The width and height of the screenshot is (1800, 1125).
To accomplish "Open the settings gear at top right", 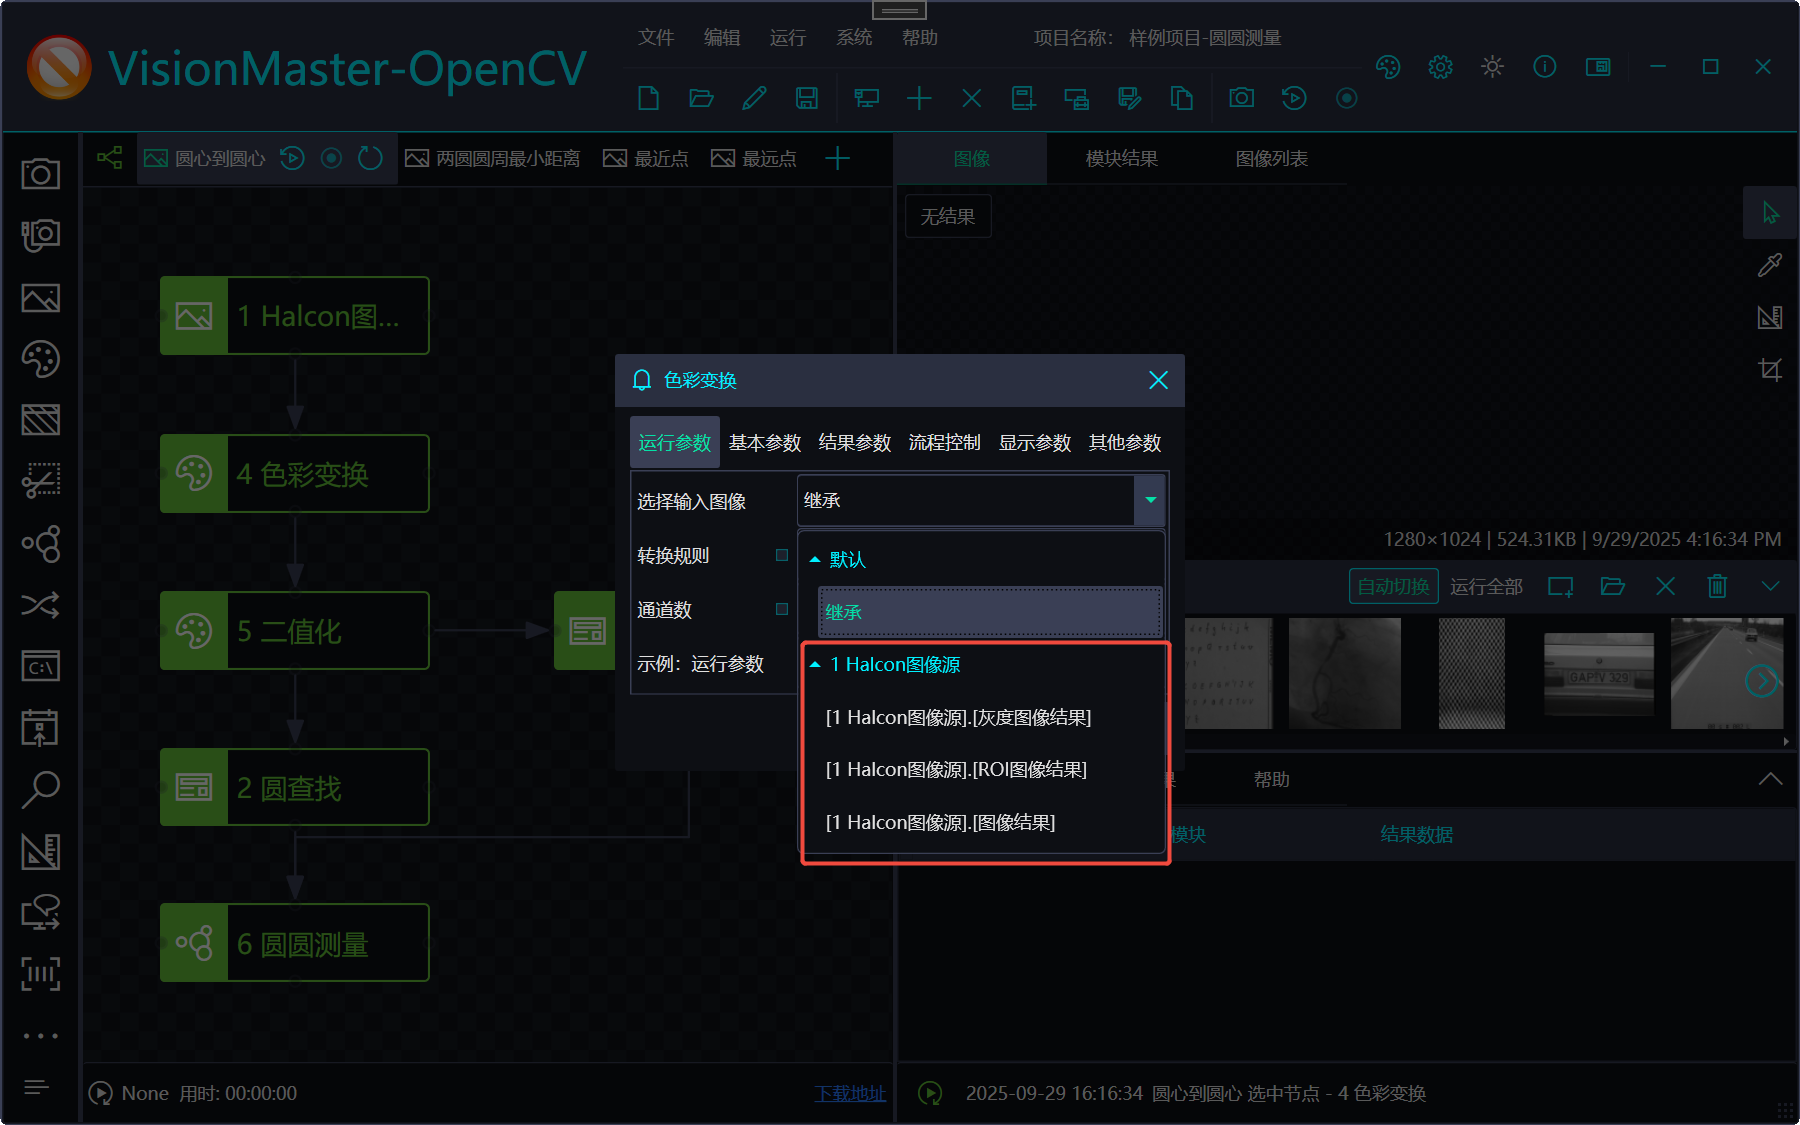I will click(x=1440, y=67).
